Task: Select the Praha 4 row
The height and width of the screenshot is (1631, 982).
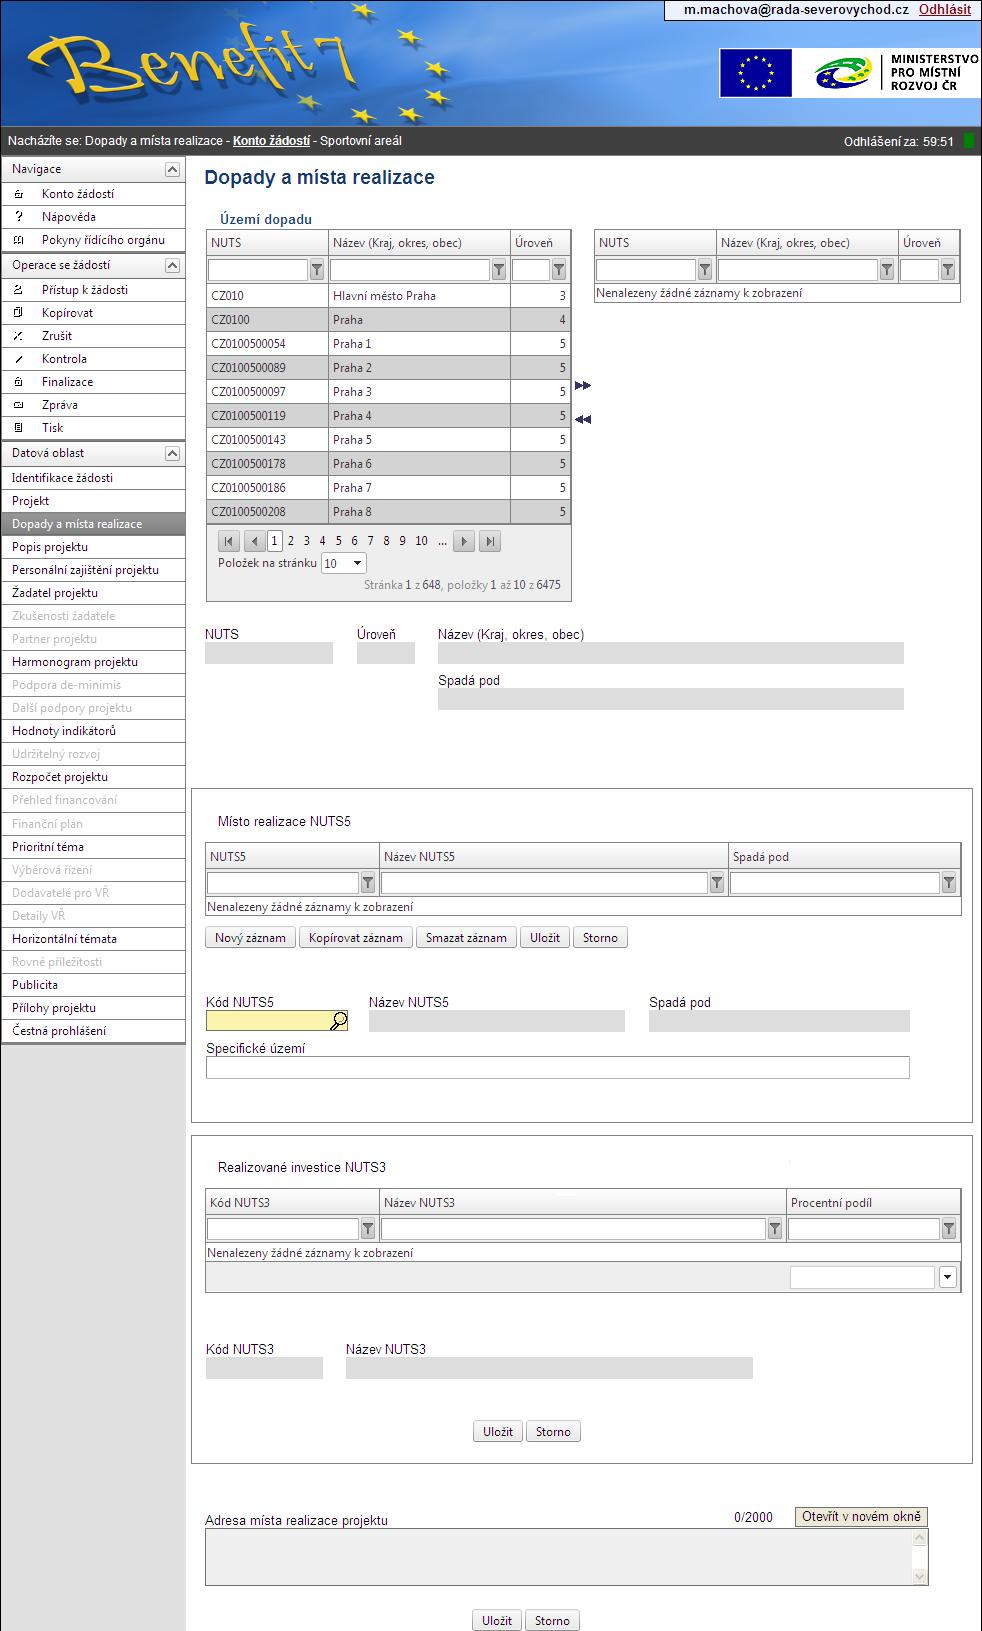Action: click(389, 416)
